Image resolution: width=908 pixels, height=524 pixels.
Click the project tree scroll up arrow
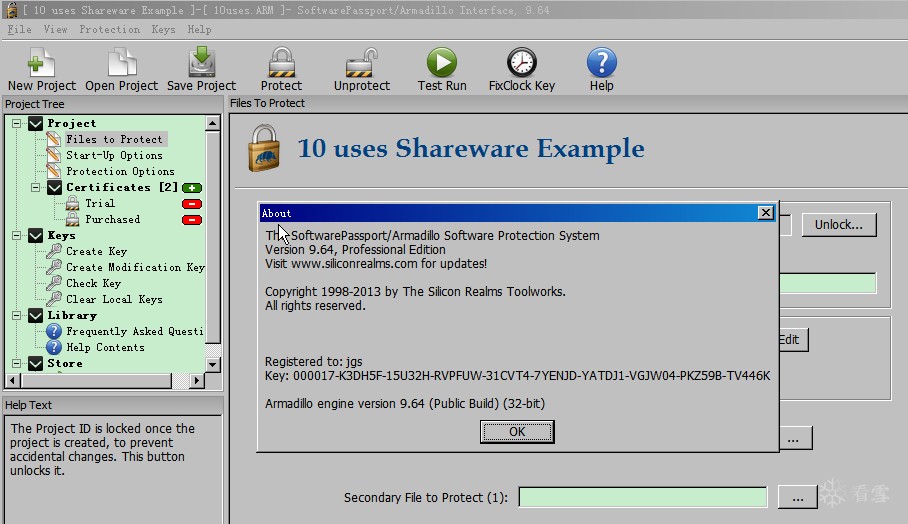tap(213, 123)
